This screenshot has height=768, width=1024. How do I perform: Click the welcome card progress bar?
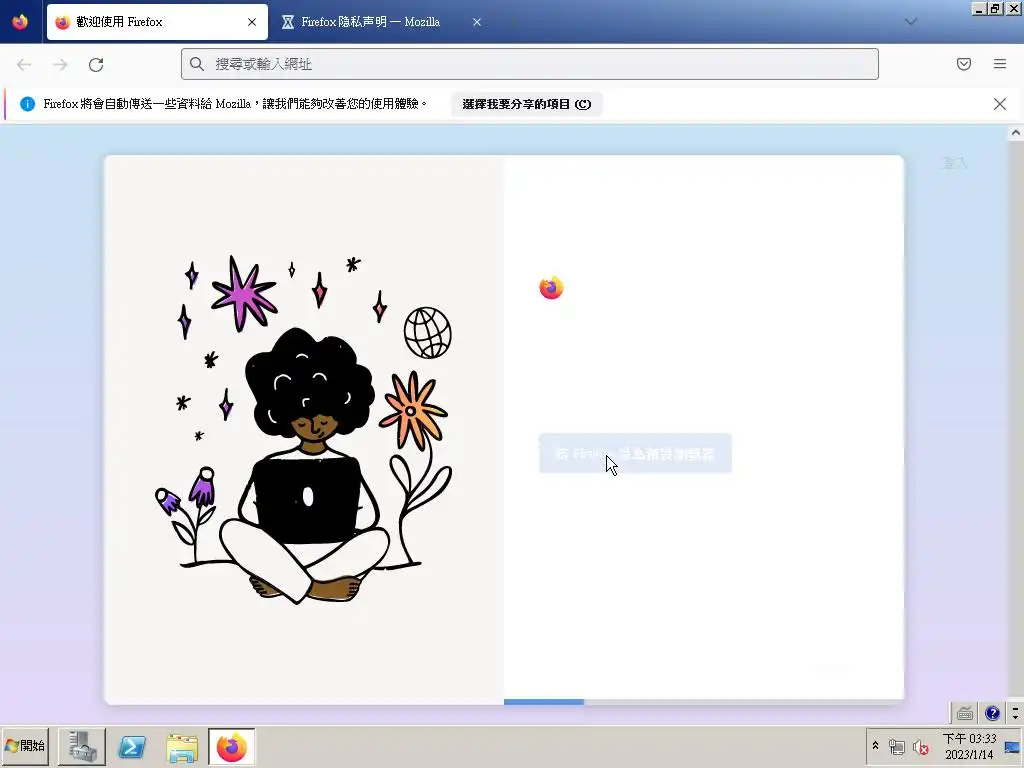point(704,702)
